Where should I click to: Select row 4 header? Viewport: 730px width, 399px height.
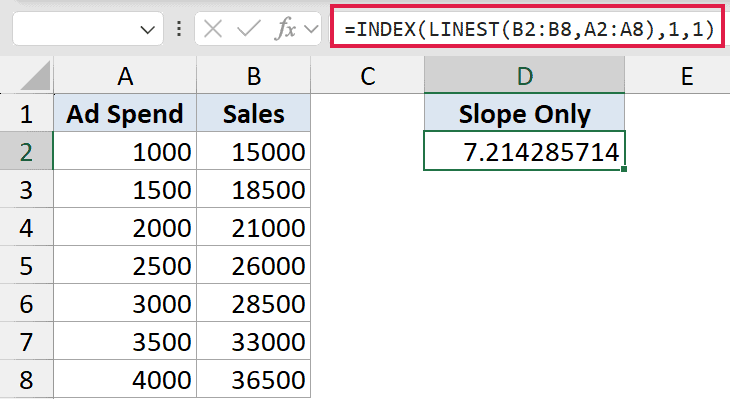click(x=27, y=227)
